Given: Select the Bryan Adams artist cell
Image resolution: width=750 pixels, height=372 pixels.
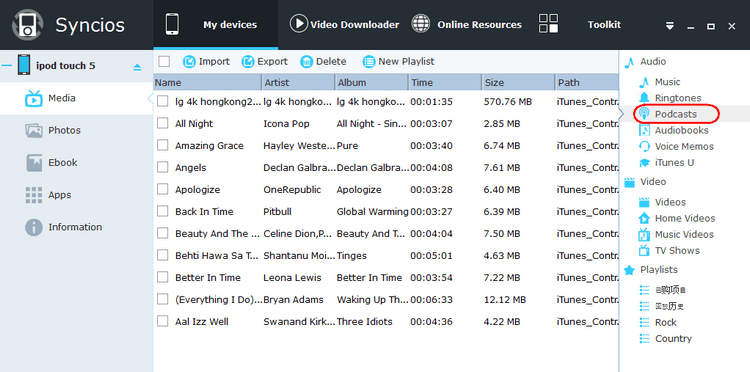Looking at the screenshot, I should coord(293,299).
